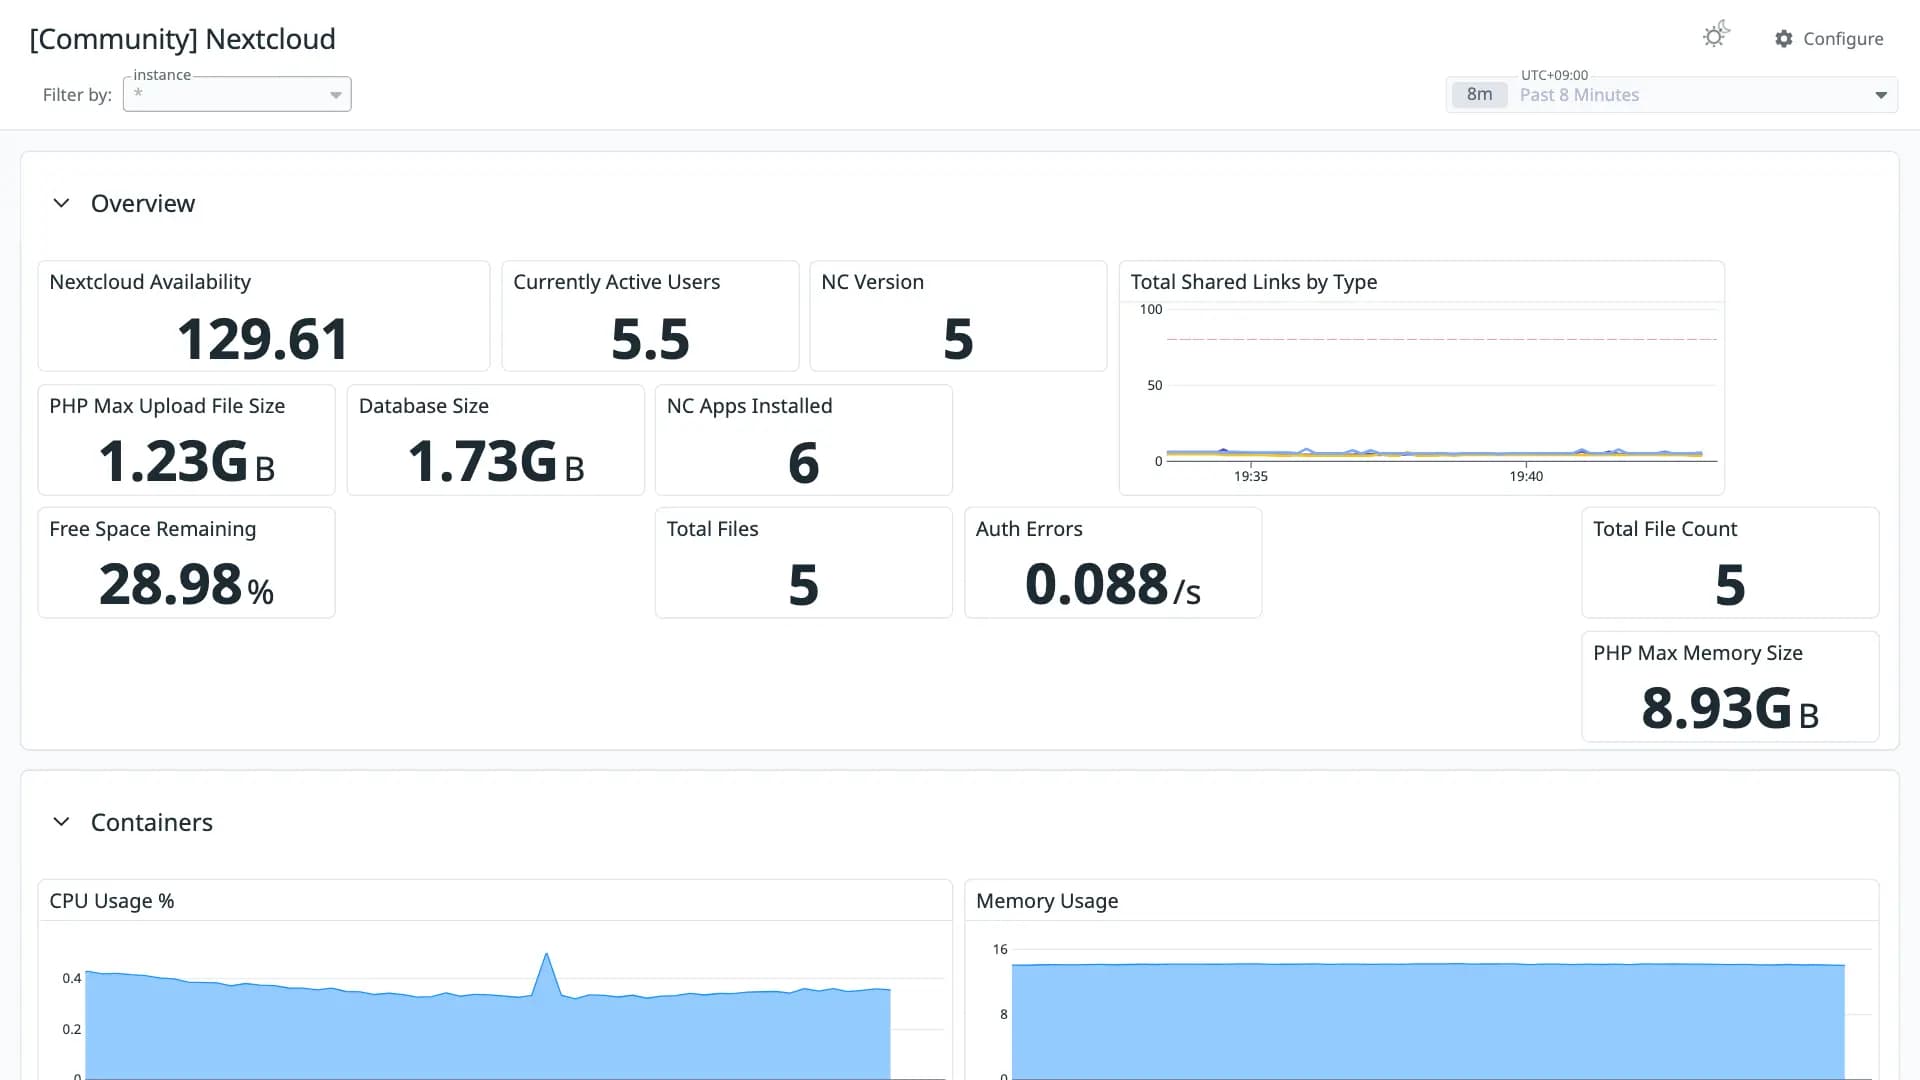Click the Total Files widget title
This screenshot has height=1080, width=1920.
tap(712, 529)
